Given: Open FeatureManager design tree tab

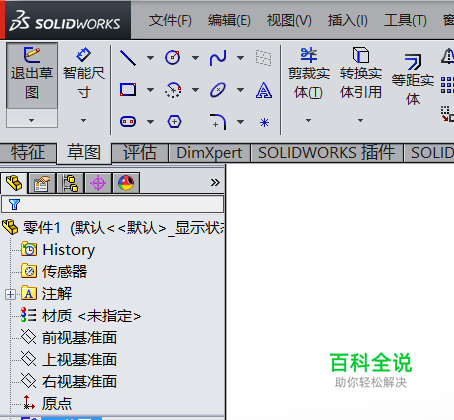Looking at the screenshot, I should 14,183.
